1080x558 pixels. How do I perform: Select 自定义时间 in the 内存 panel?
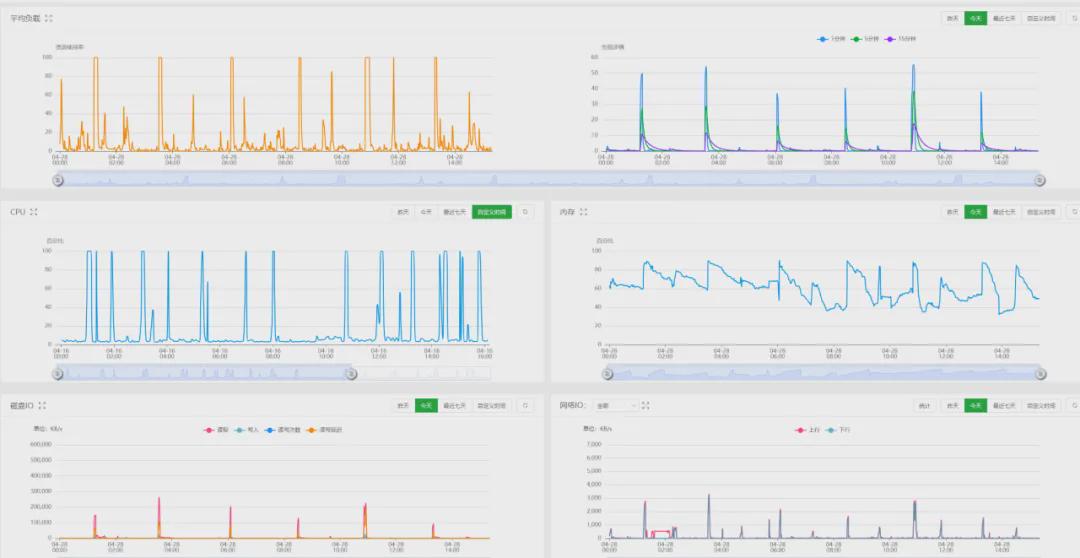click(x=1041, y=212)
